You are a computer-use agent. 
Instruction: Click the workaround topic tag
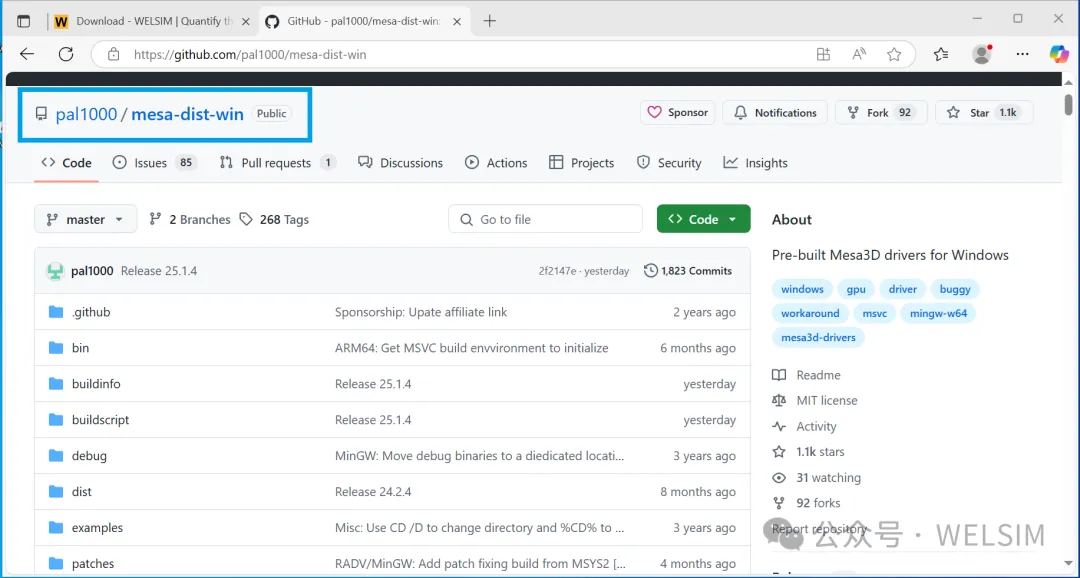click(810, 313)
